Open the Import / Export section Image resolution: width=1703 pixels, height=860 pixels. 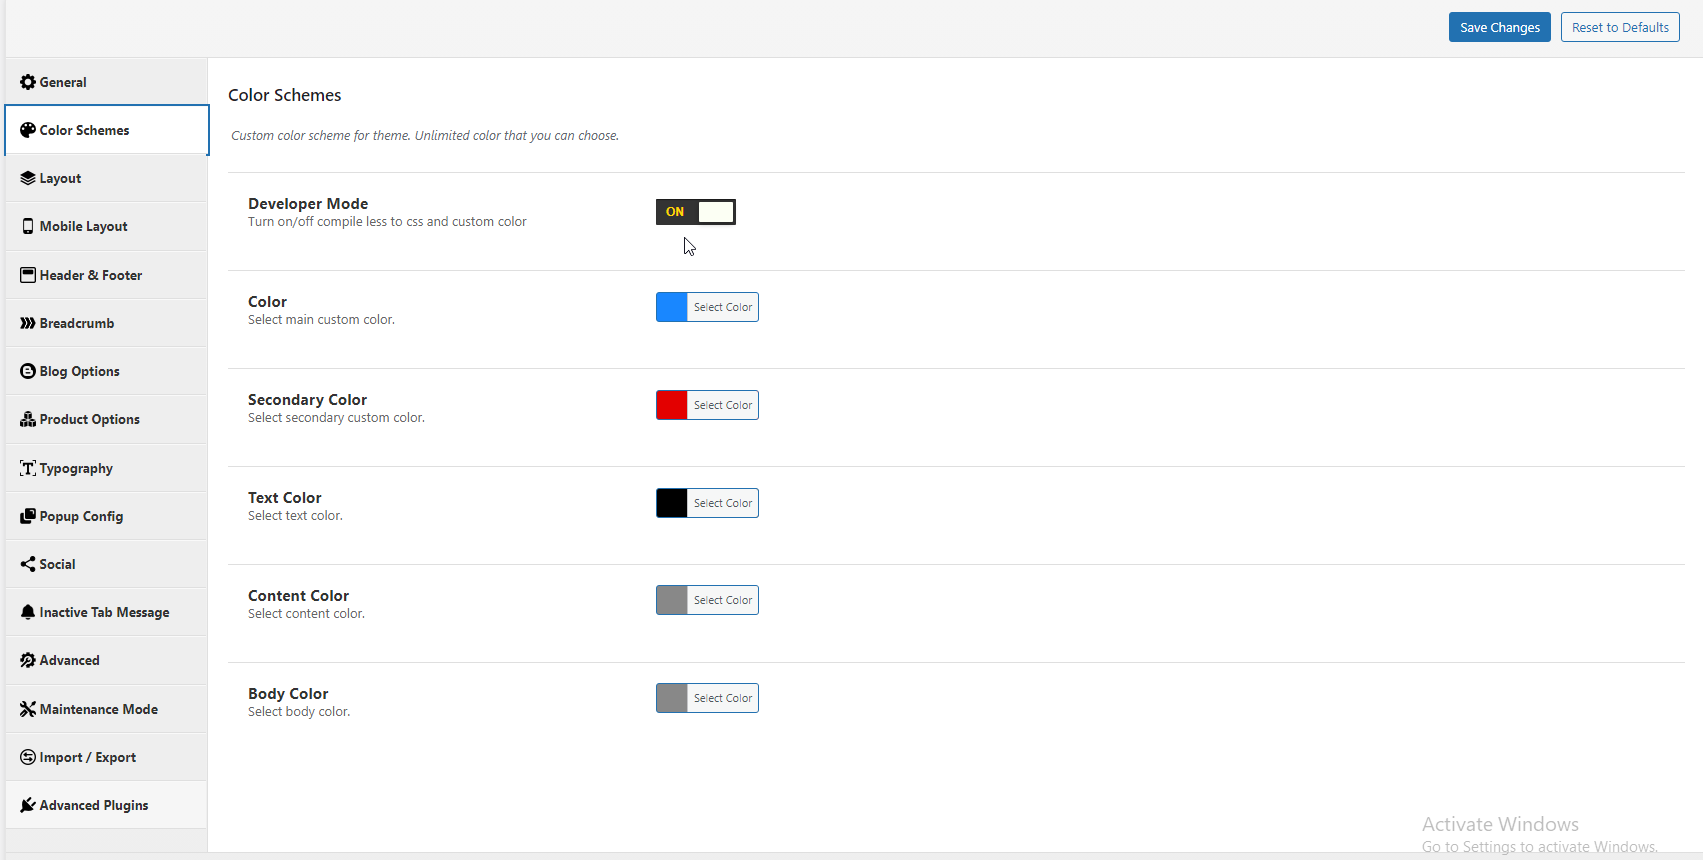pyautogui.click(x=87, y=757)
